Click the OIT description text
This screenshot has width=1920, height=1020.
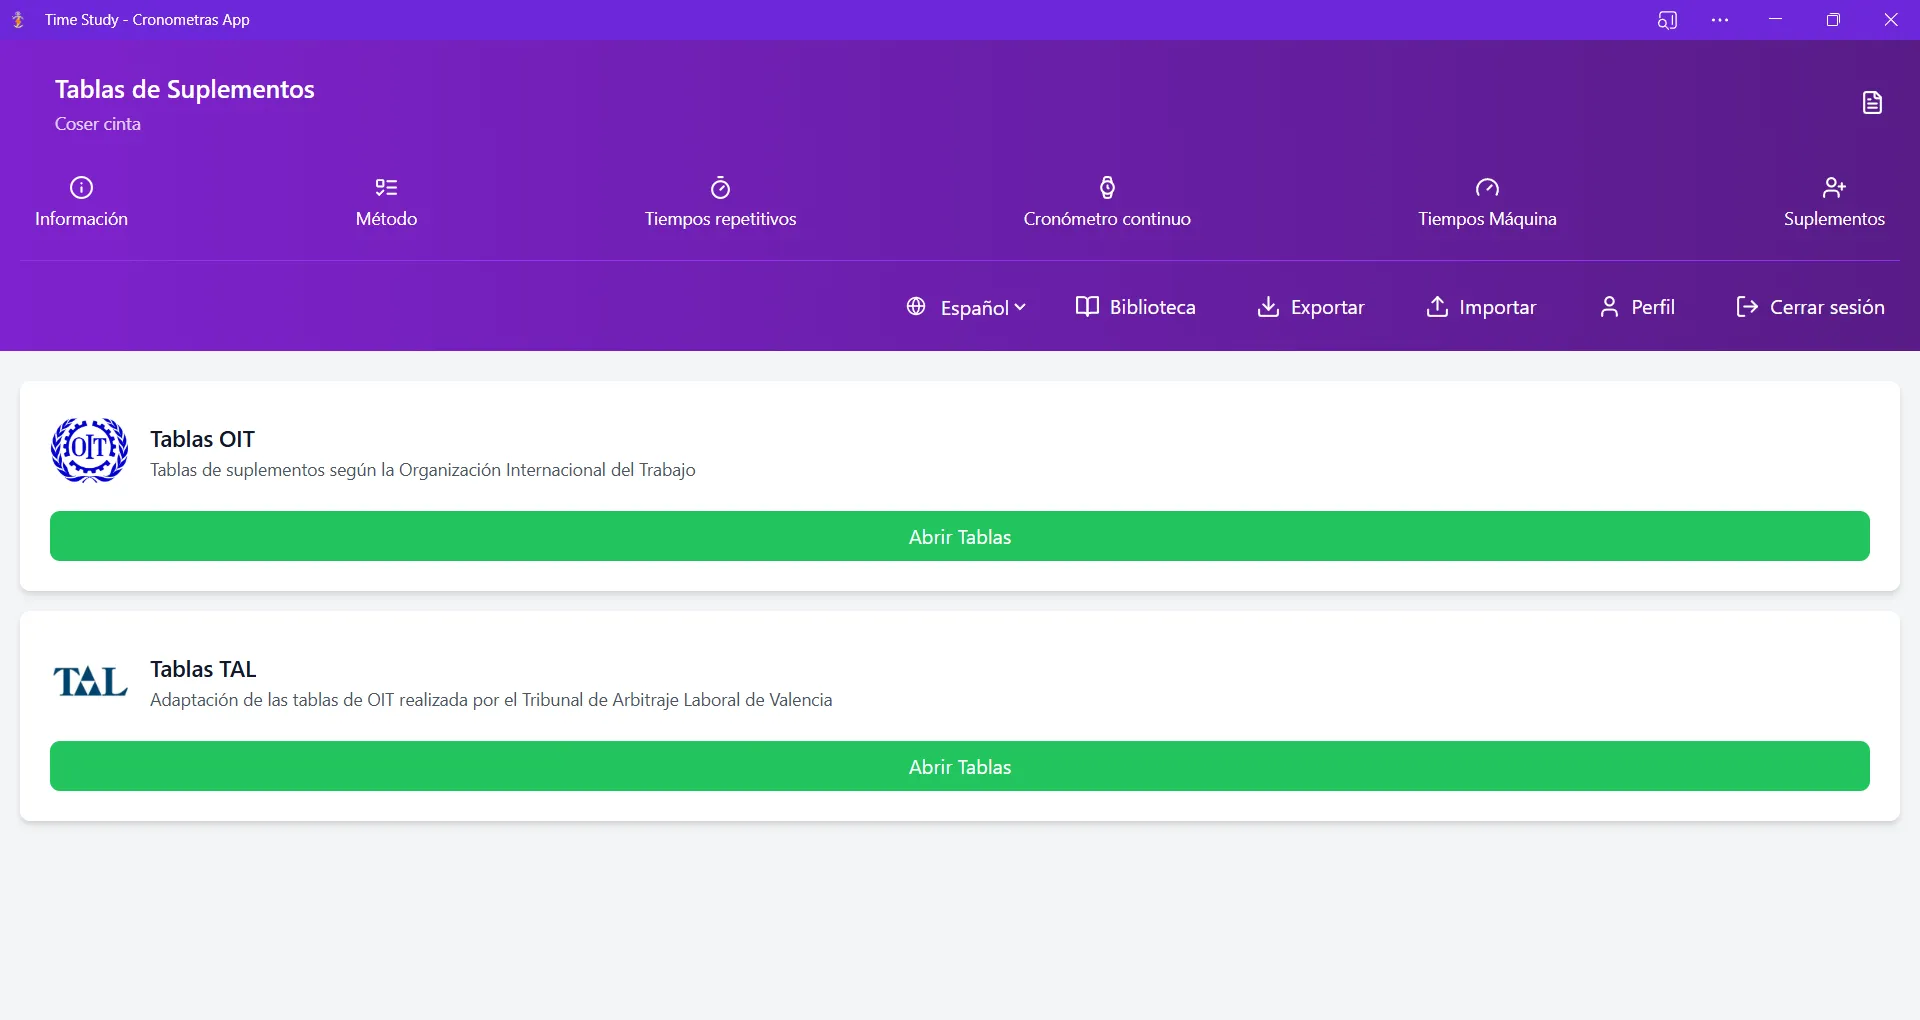(x=423, y=470)
